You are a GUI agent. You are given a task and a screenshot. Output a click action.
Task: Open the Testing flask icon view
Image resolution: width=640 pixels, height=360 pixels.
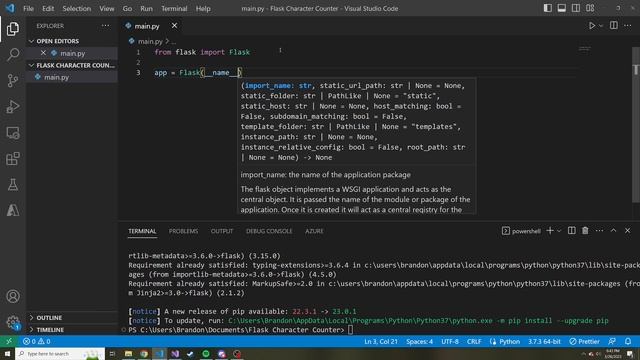click(13, 185)
